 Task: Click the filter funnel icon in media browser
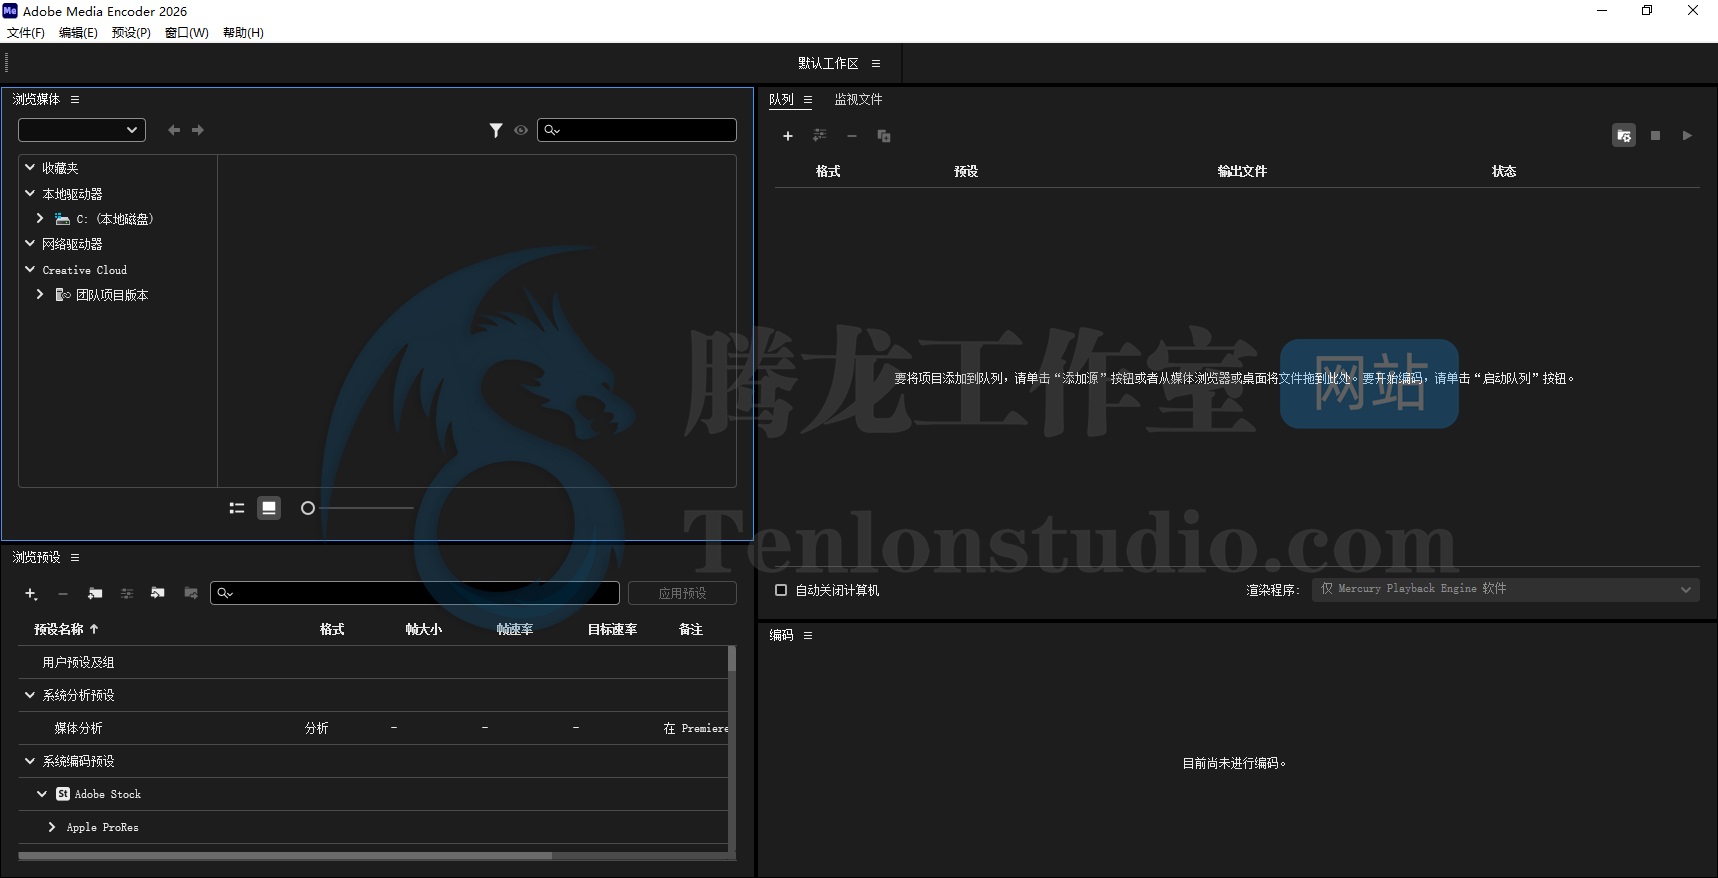click(x=495, y=130)
